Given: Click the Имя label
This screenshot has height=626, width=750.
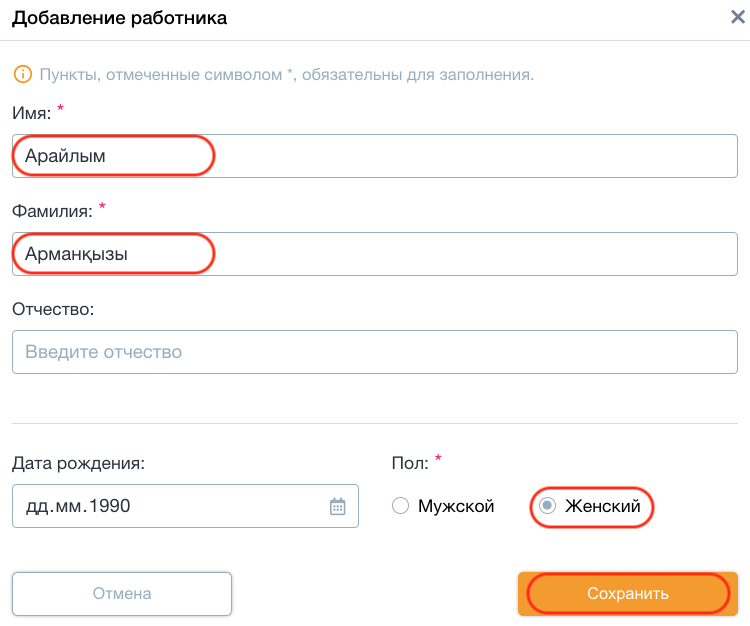Looking at the screenshot, I should click(32, 113).
